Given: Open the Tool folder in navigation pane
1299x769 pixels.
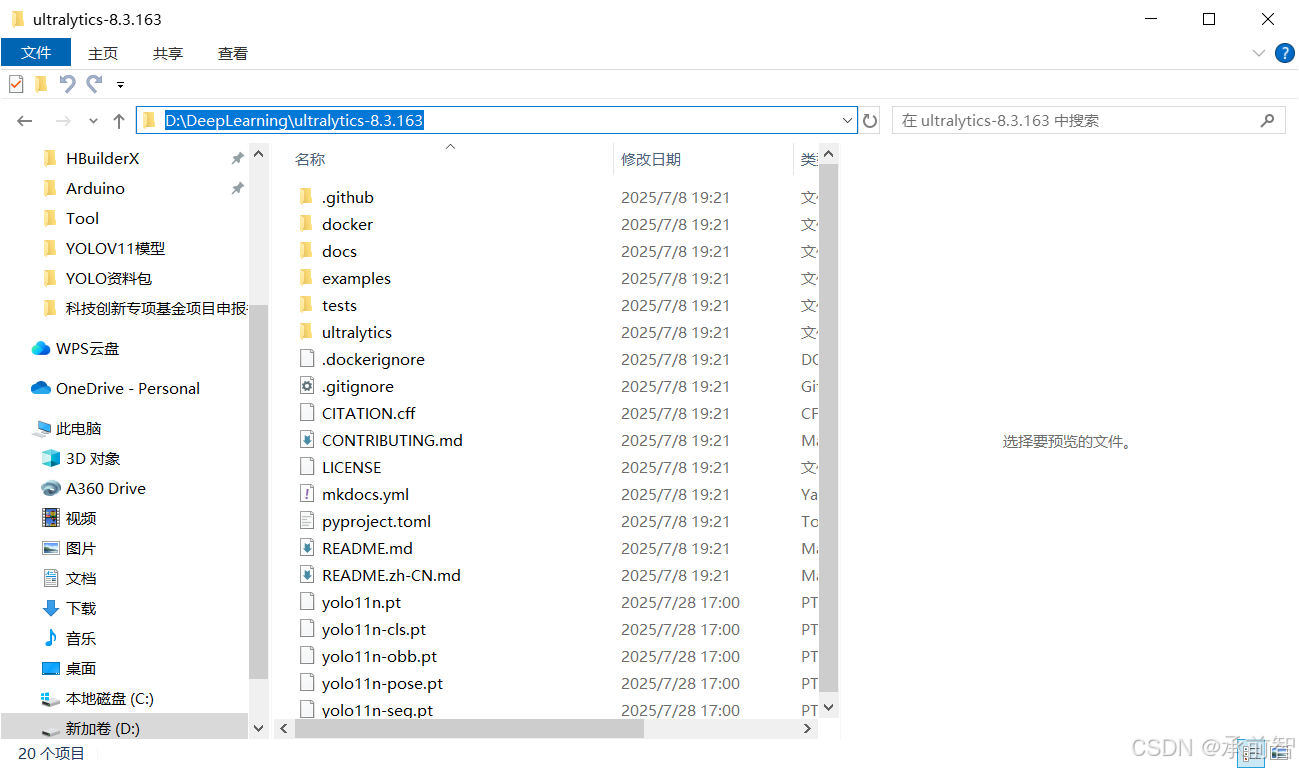Looking at the screenshot, I should point(82,218).
